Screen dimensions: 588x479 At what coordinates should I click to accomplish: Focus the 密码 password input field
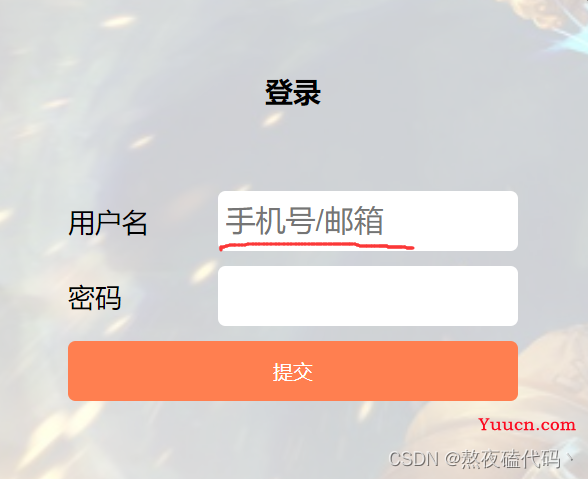coord(368,296)
